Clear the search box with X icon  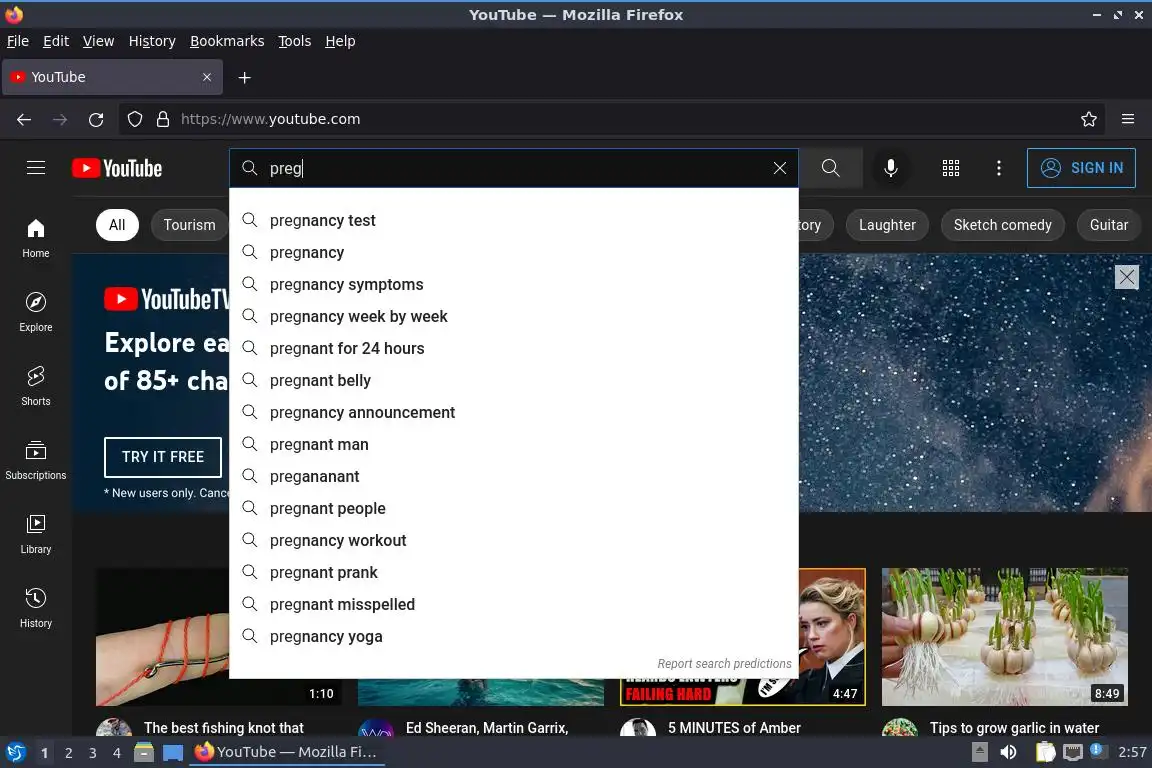click(x=780, y=168)
